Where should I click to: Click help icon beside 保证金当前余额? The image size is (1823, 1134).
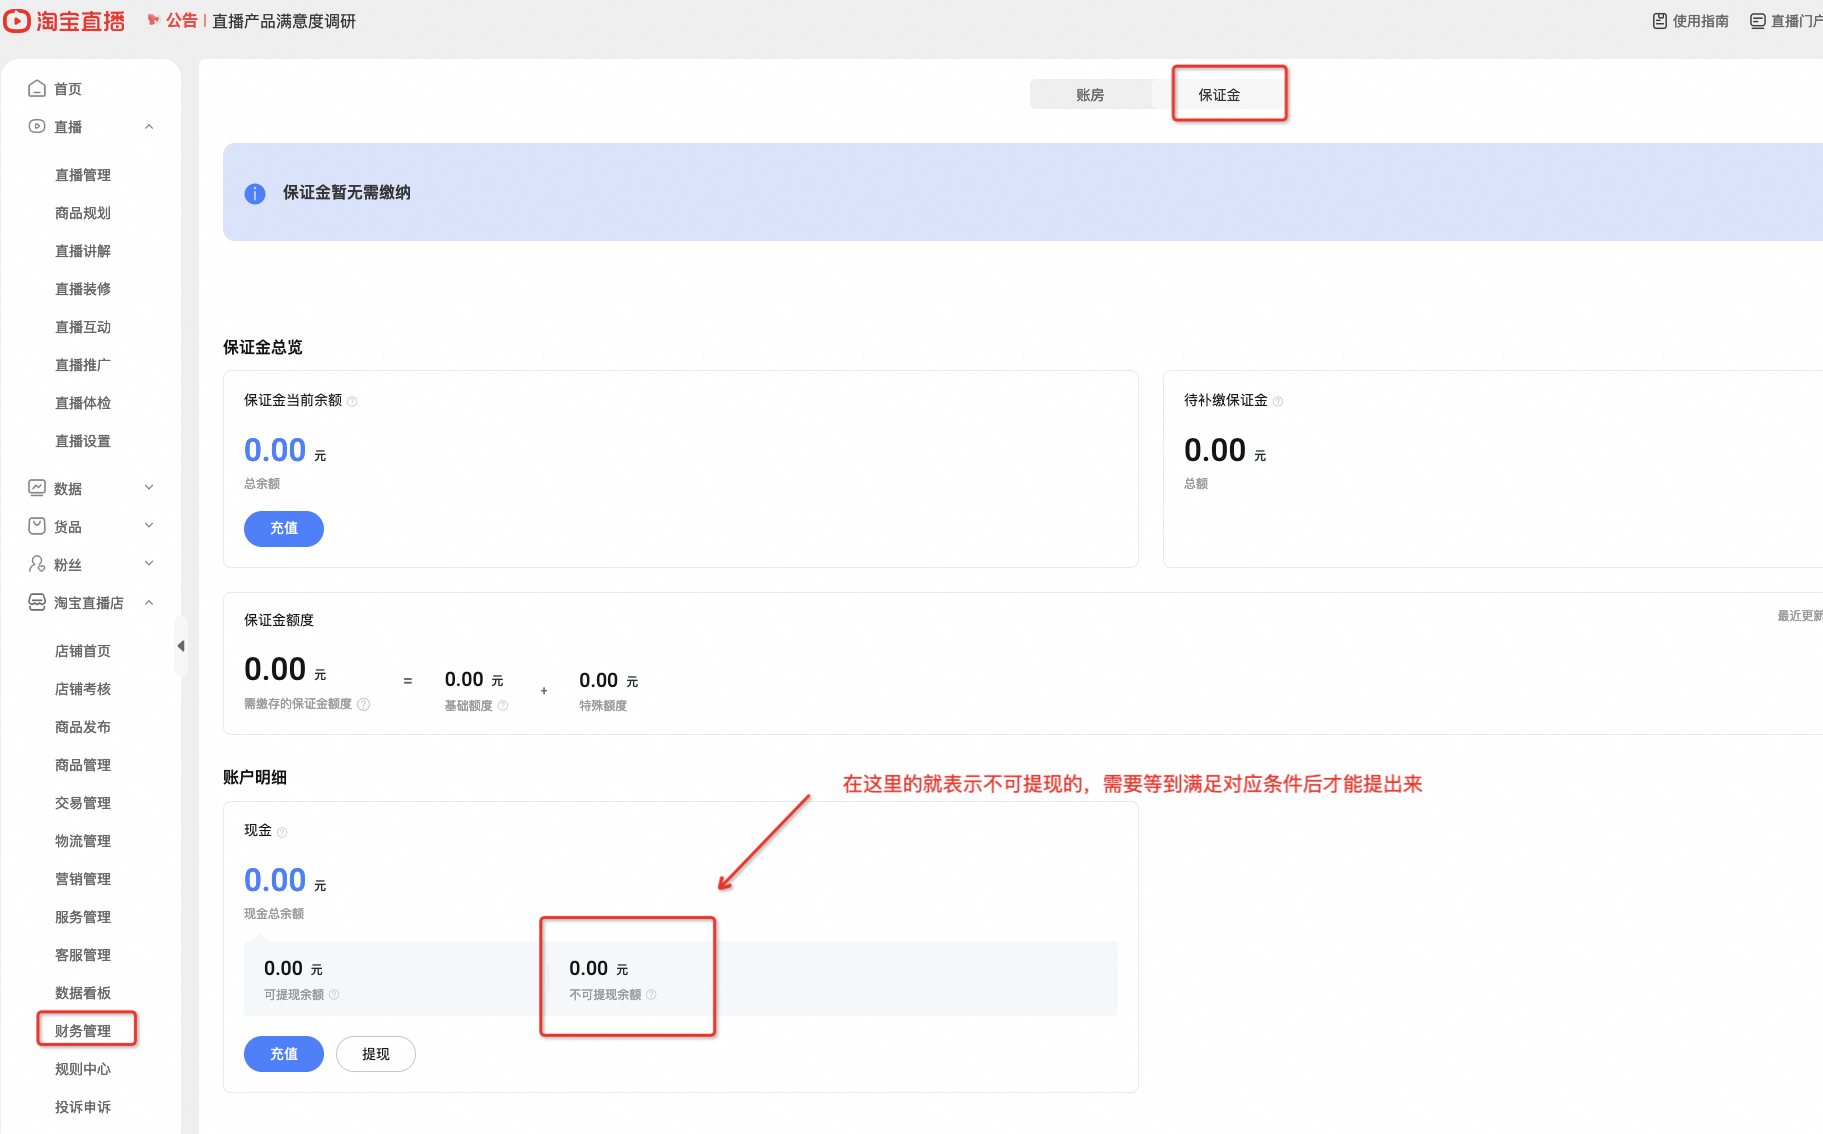click(352, 401)
